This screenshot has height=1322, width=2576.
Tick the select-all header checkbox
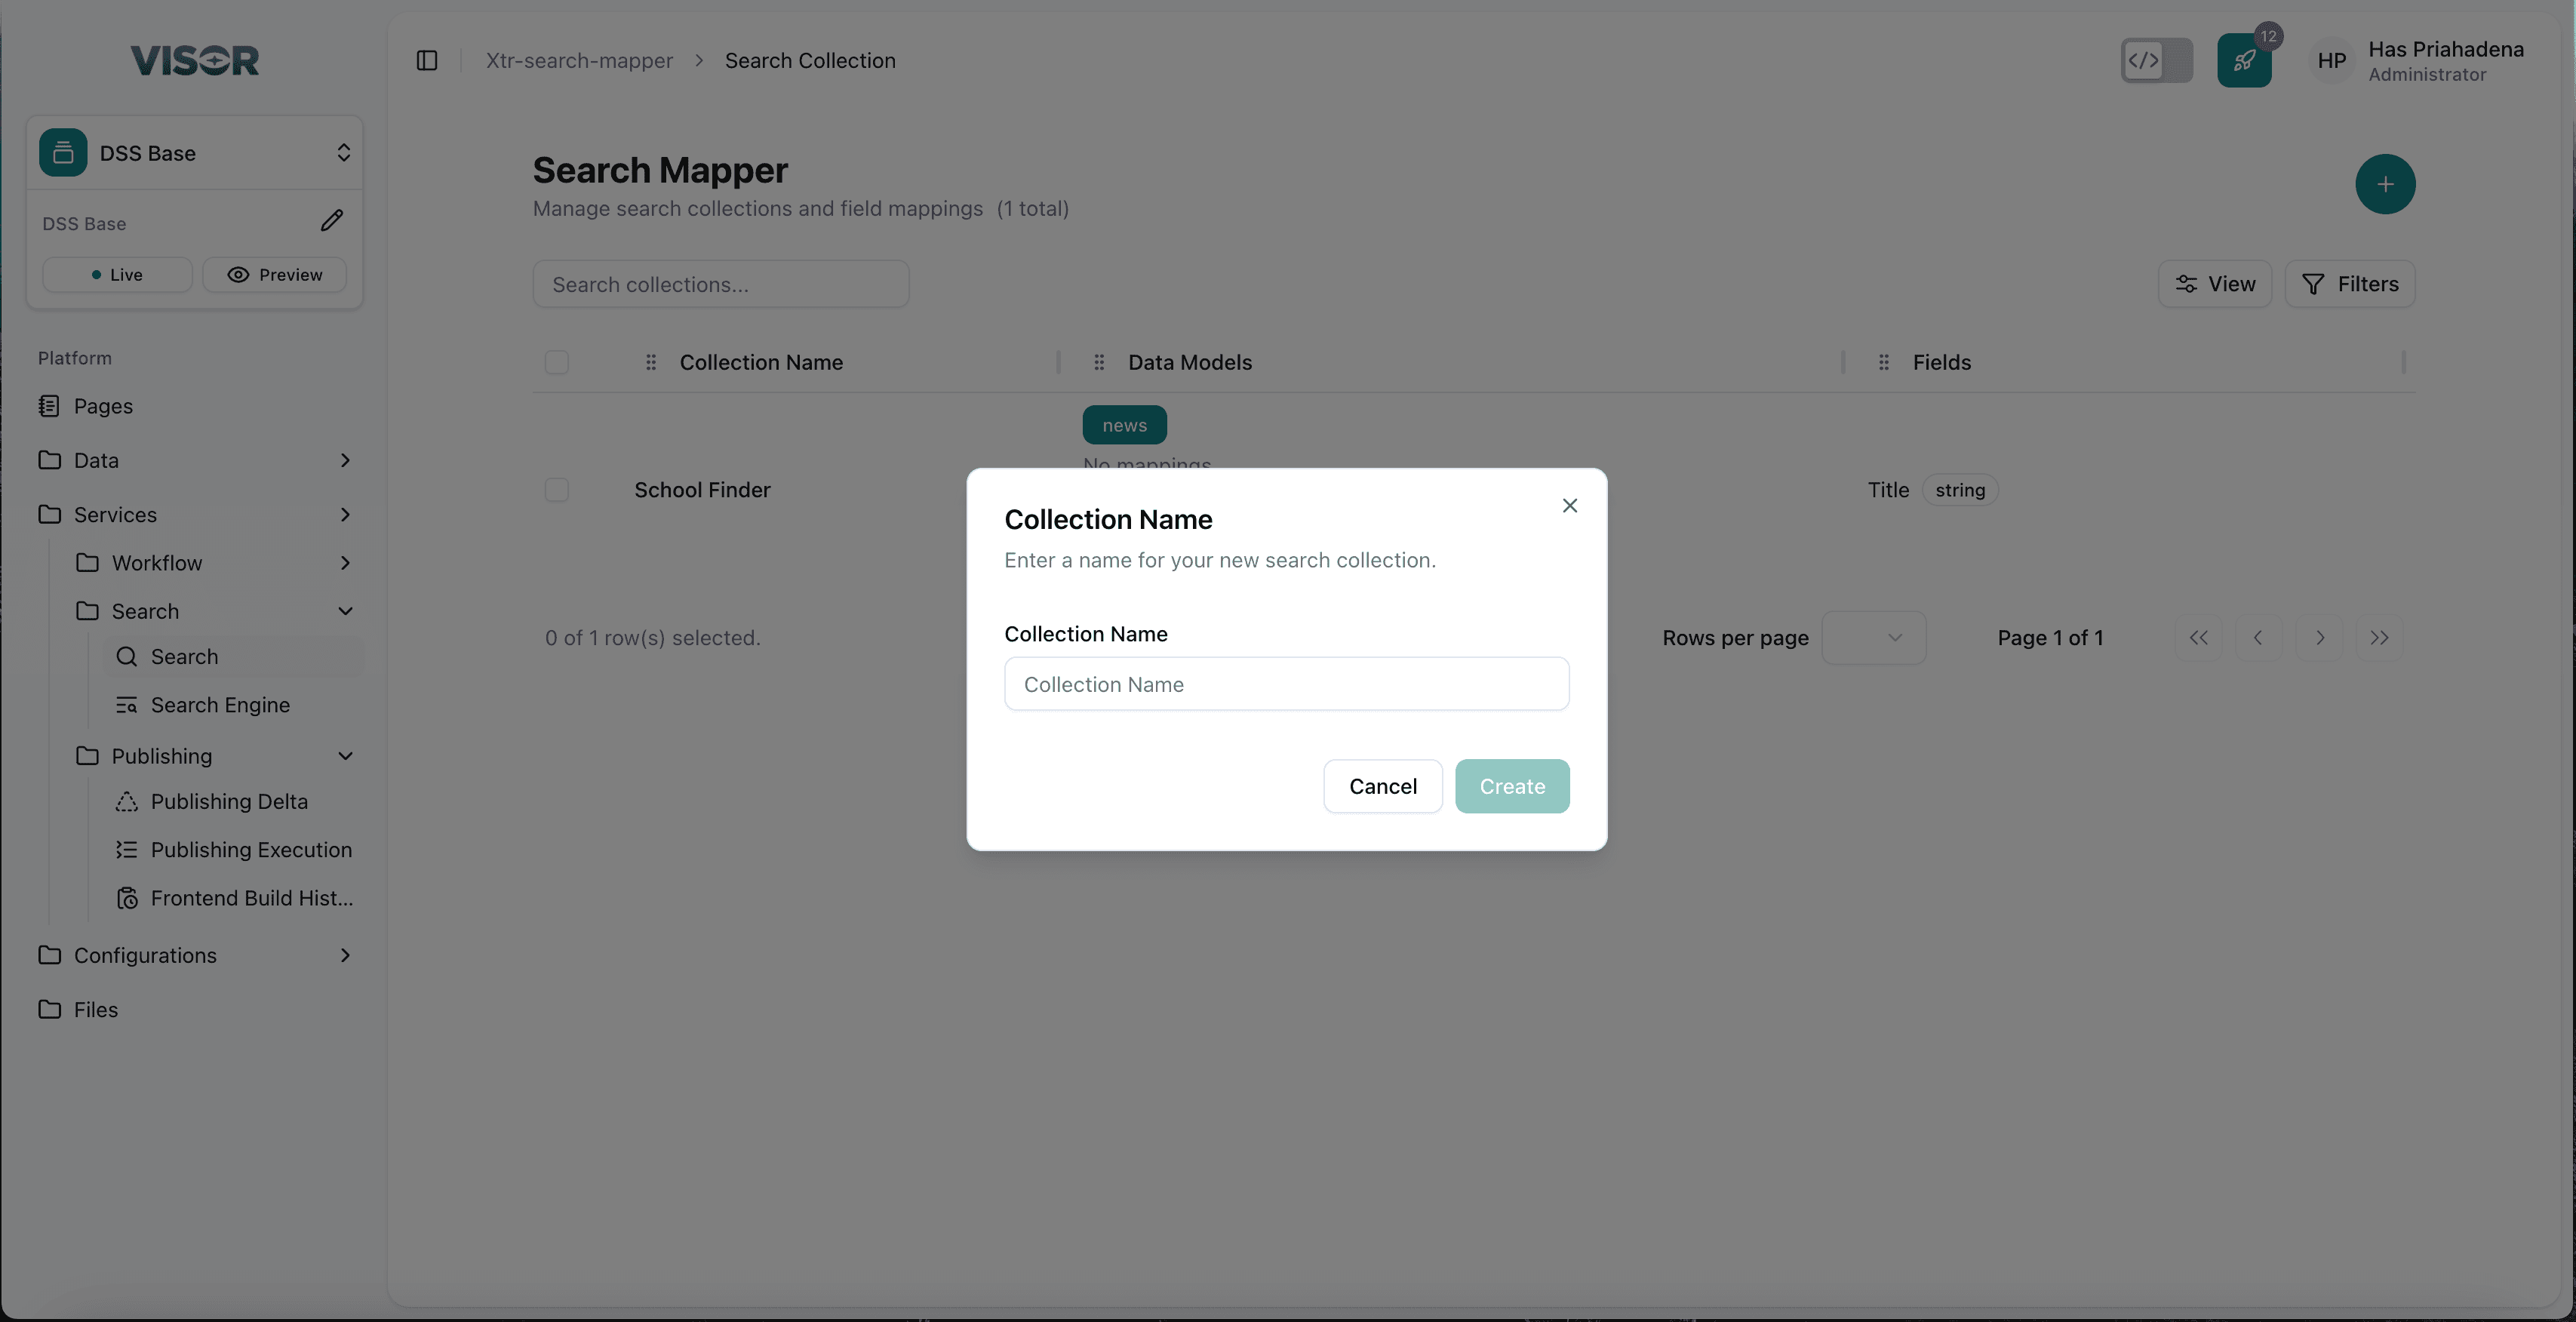[557, 362]
